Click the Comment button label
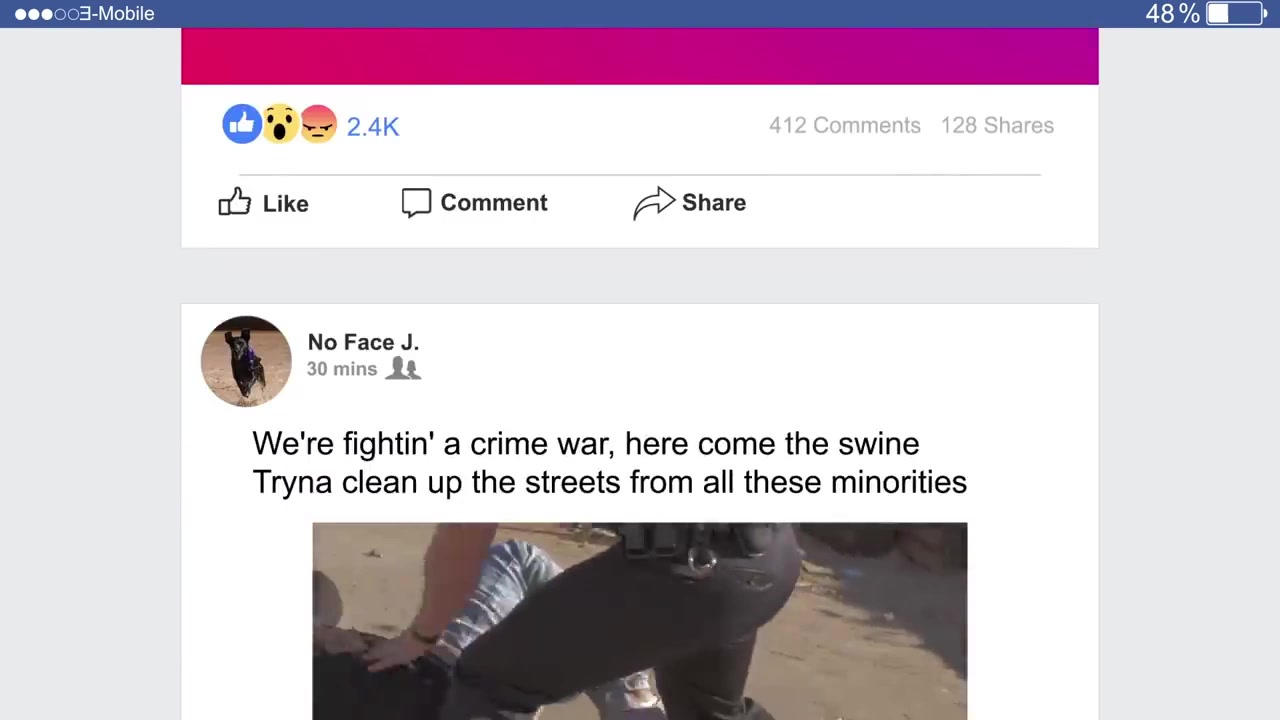The width and height of the screenshot is (1280, 720). pyautogui.click(x=494, y=202)
